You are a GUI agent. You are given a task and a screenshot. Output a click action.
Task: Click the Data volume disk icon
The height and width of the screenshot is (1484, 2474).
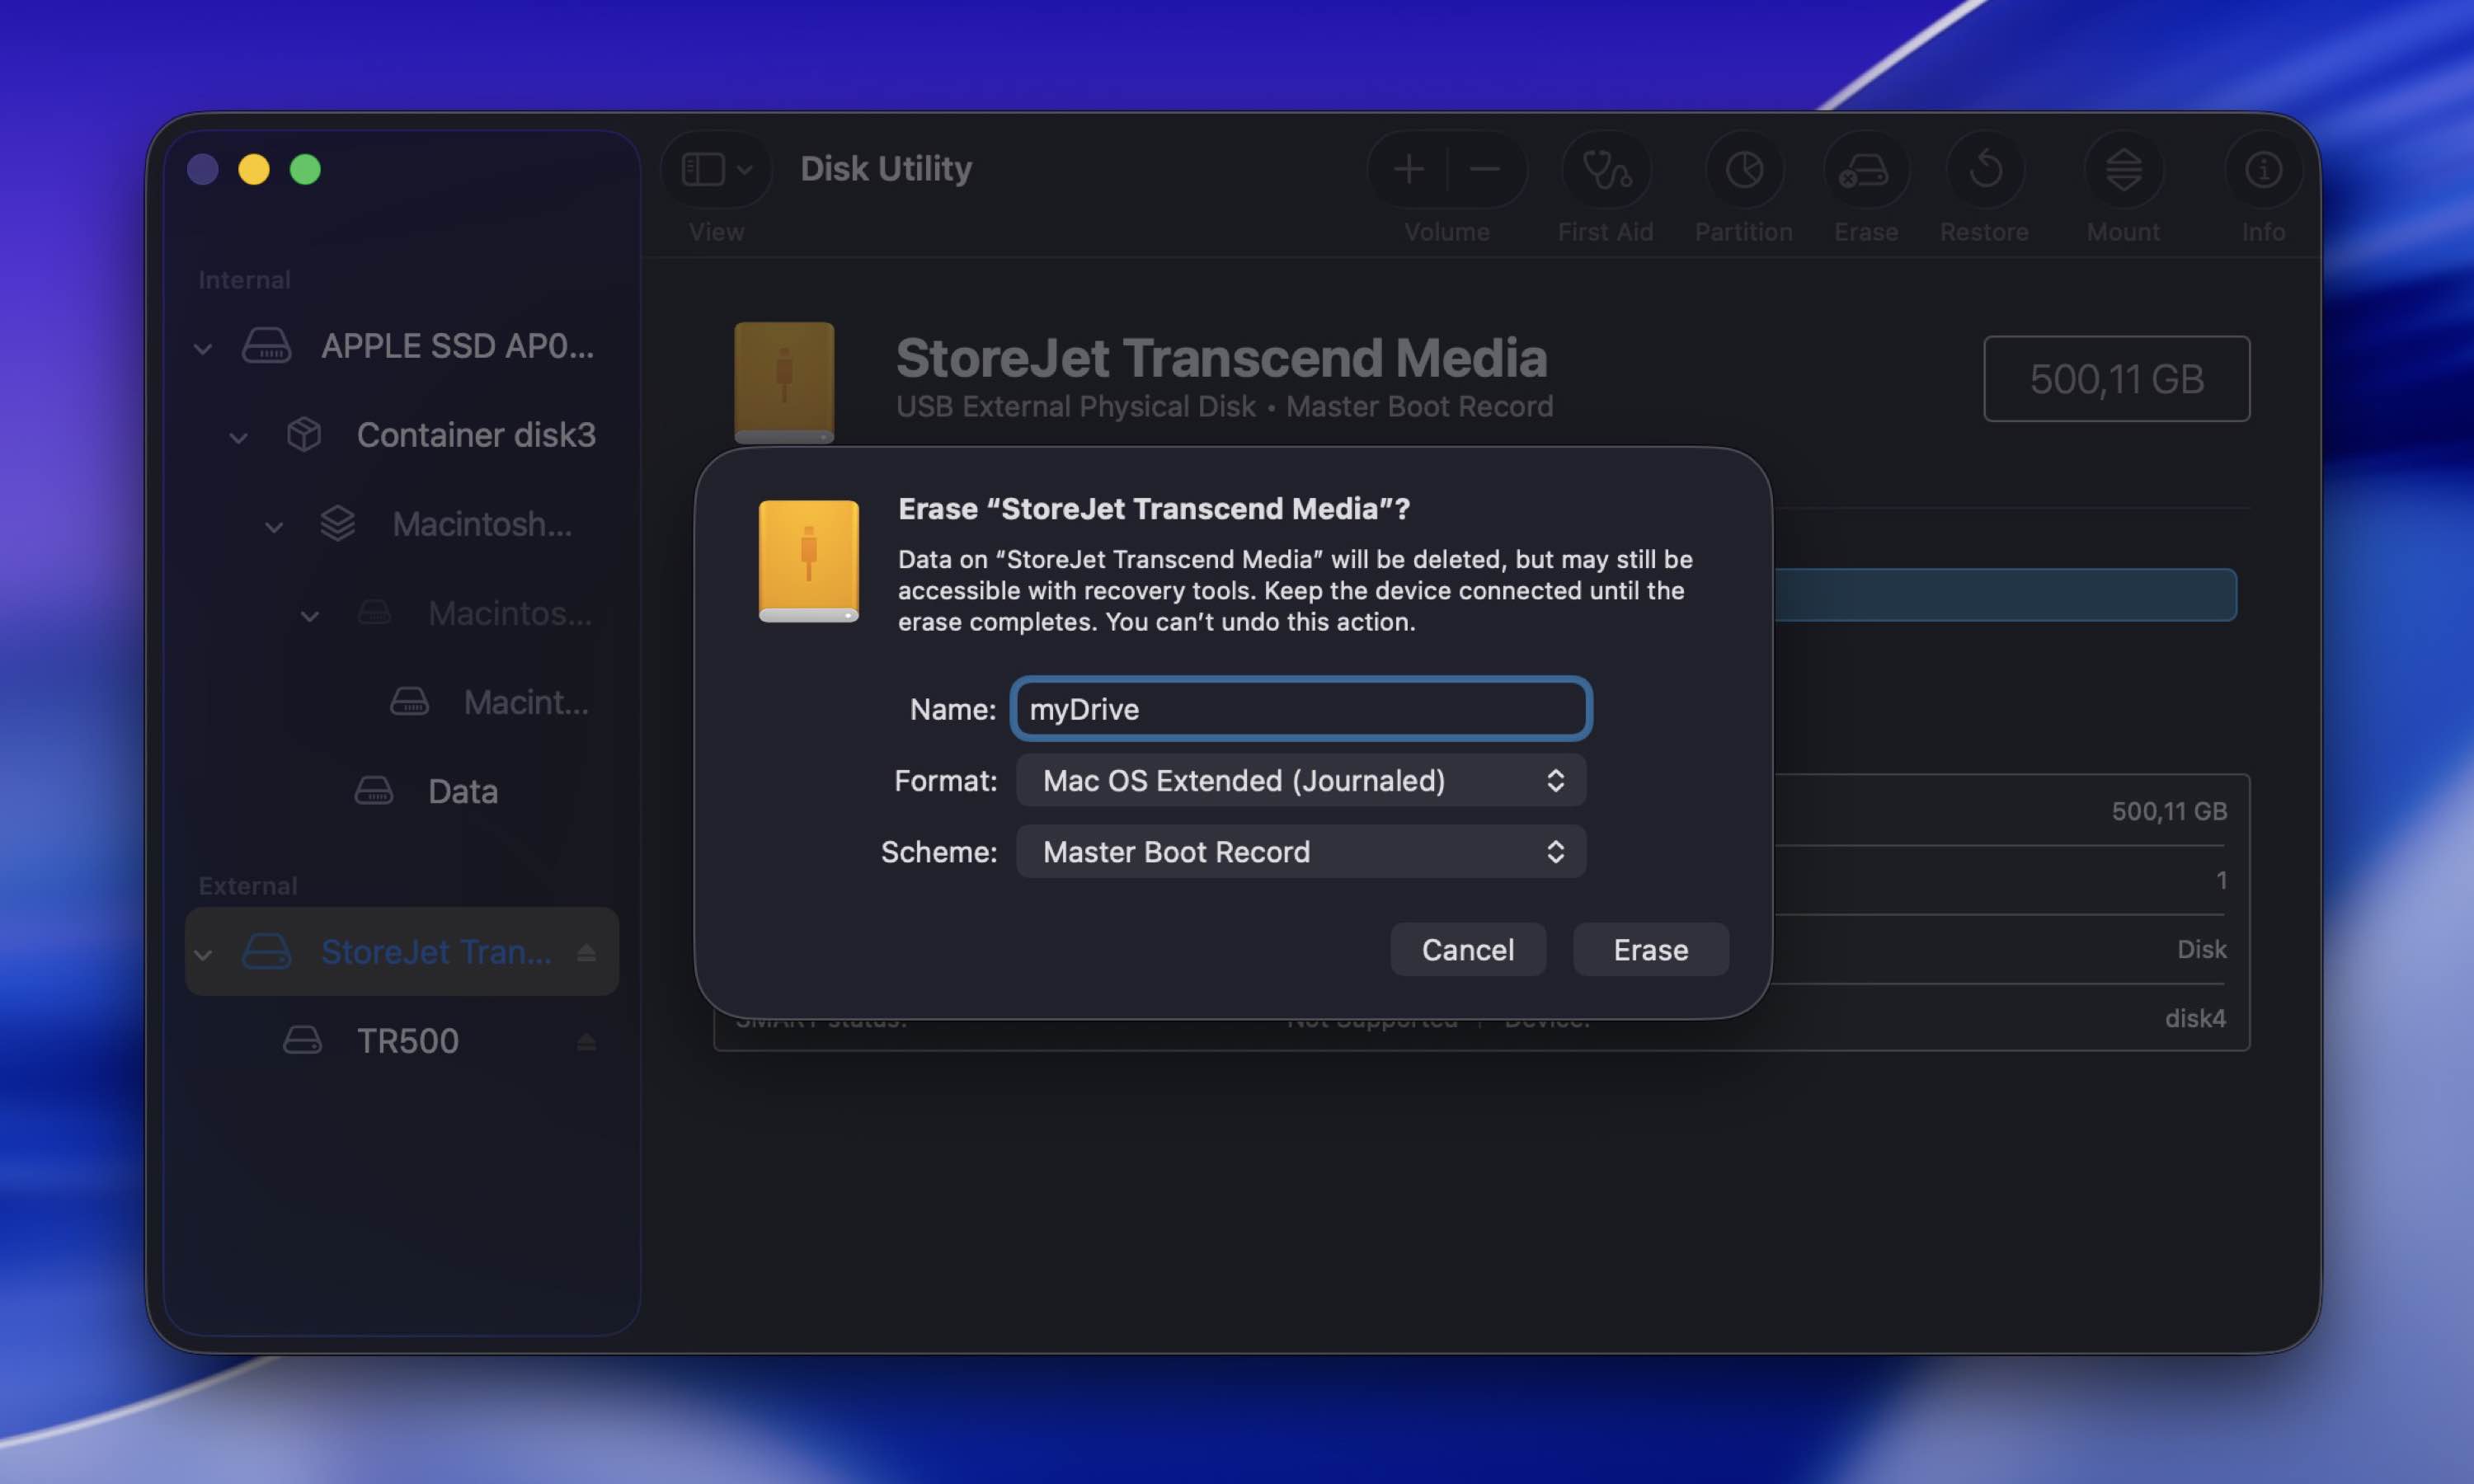tap(374, 791)
